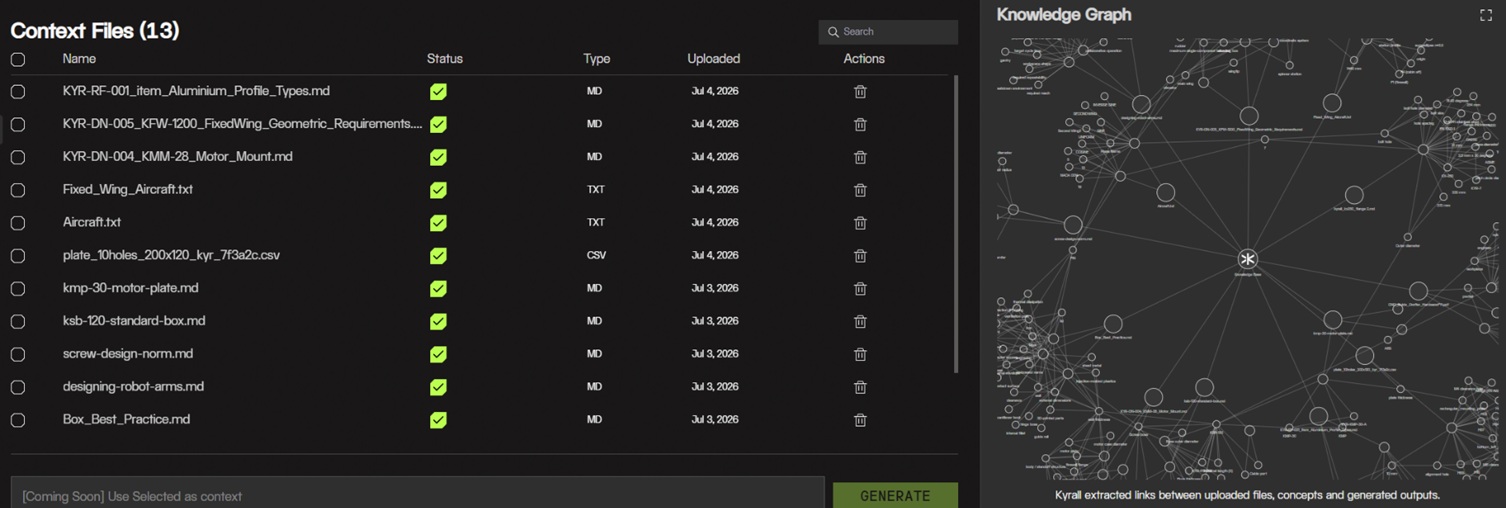
Task: Delete designing-robot-arms.md using trash icon
Action: point(860,388)
